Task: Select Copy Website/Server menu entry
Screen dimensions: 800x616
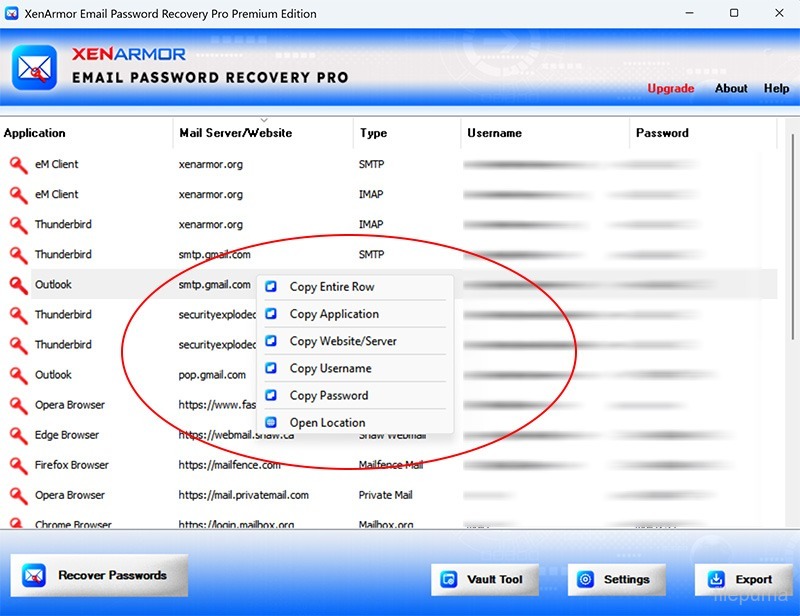Action: coord(343,341)
